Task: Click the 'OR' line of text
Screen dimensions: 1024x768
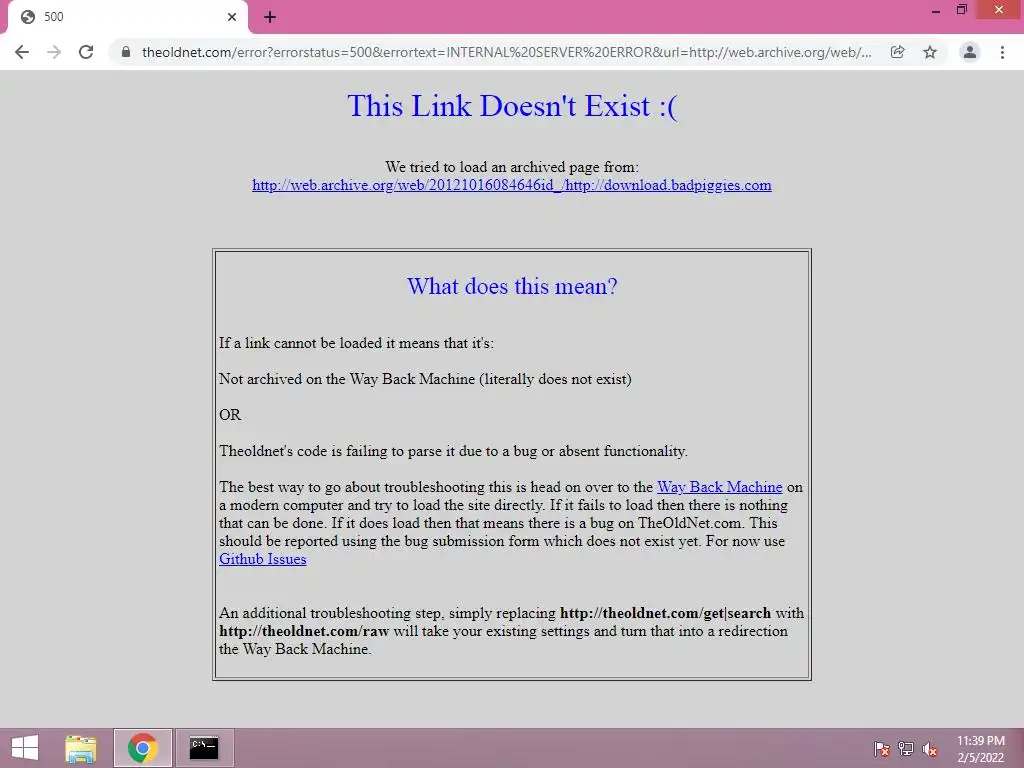Action: click(230, 415)
